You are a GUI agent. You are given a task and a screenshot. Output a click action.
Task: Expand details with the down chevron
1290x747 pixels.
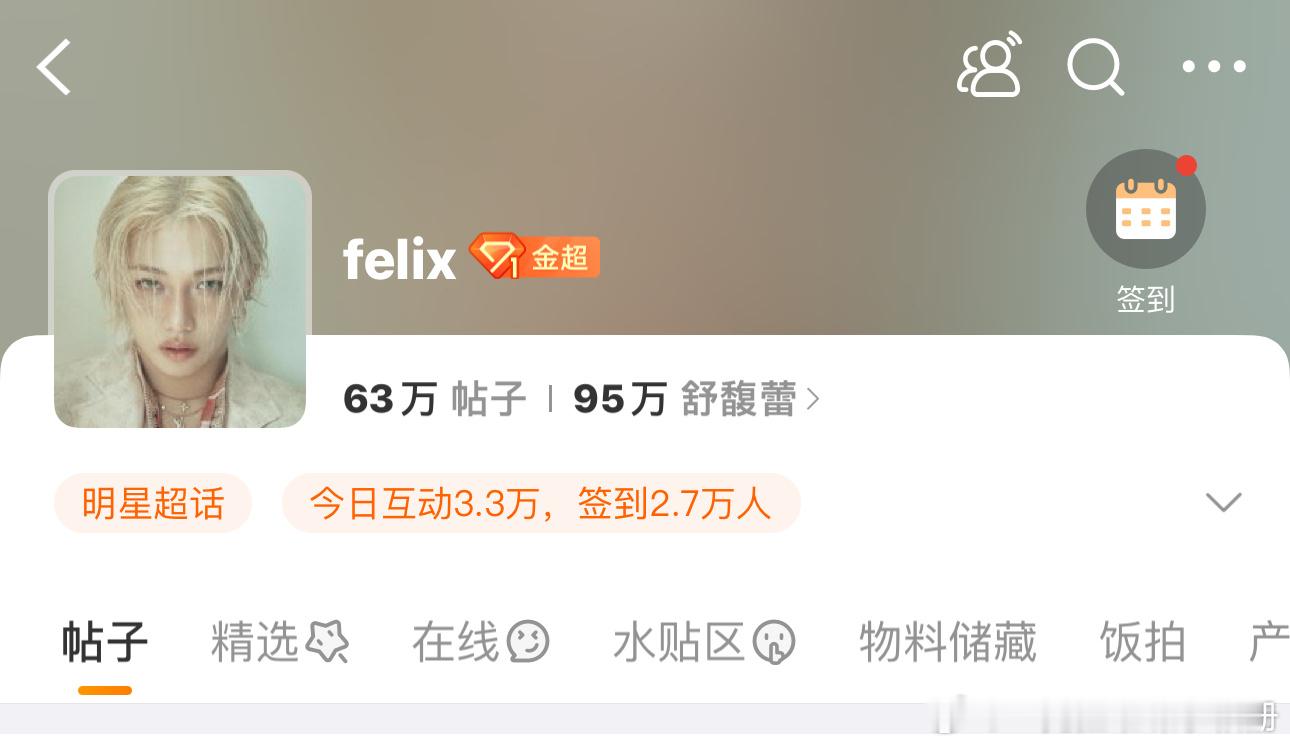(x=1224, y=502)
